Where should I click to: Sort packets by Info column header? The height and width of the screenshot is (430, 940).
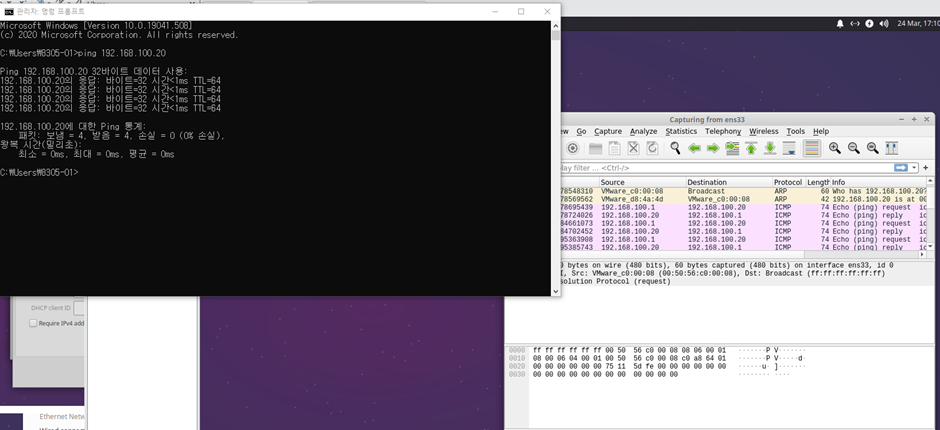click(878, 182)
